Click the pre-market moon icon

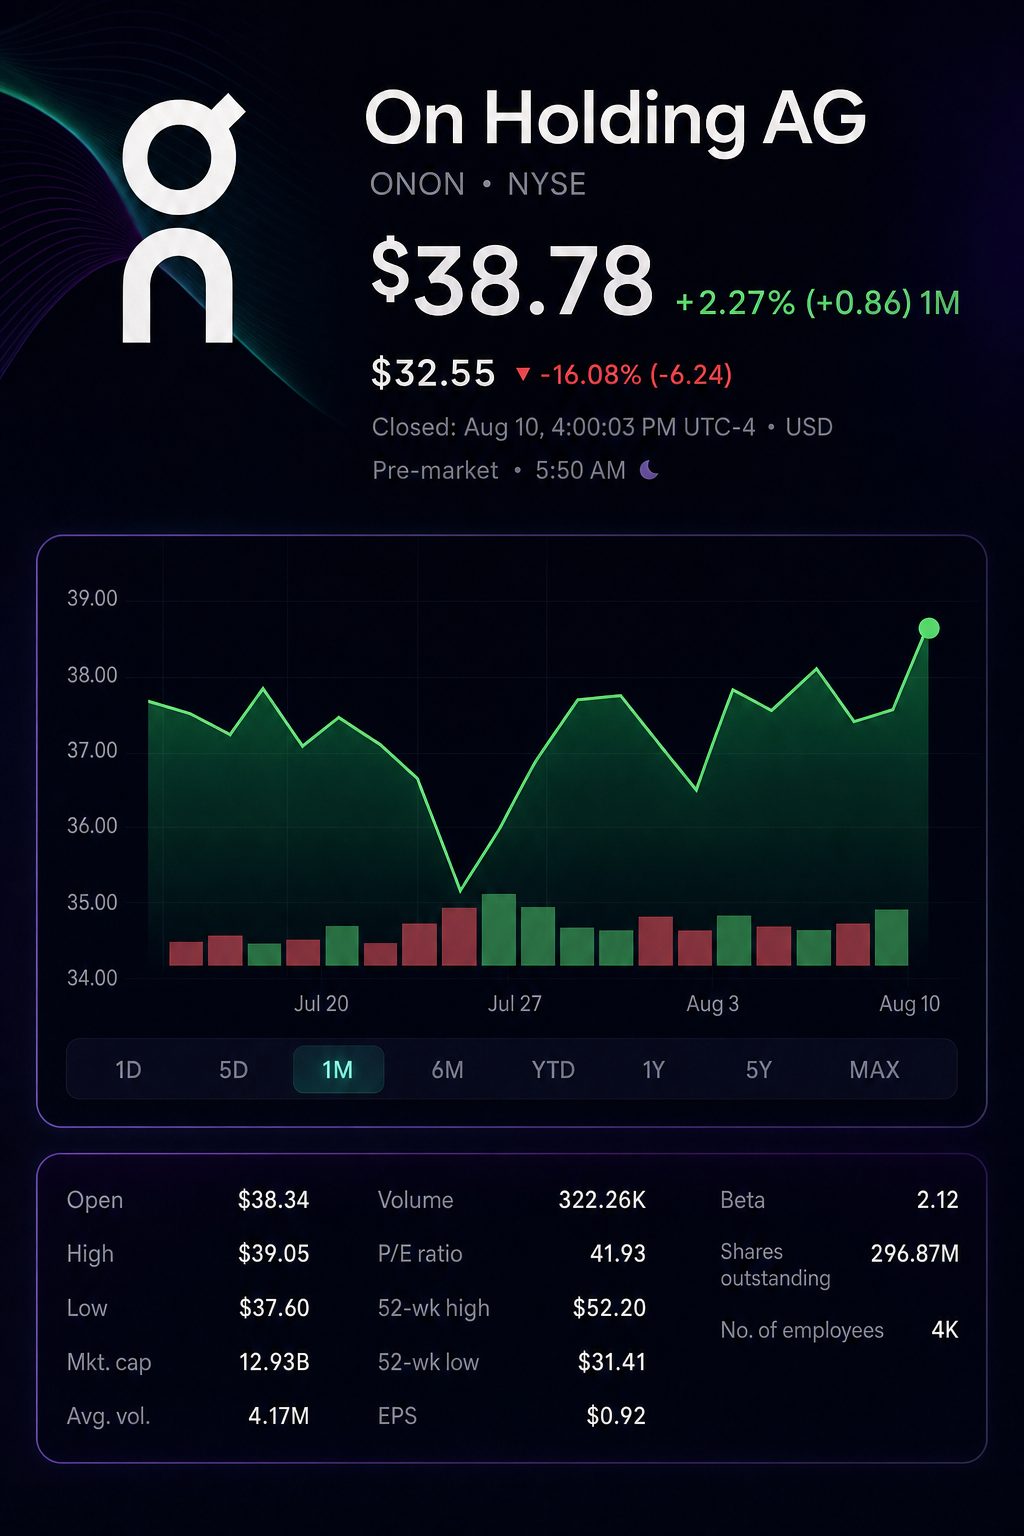(x=649, y=470)
